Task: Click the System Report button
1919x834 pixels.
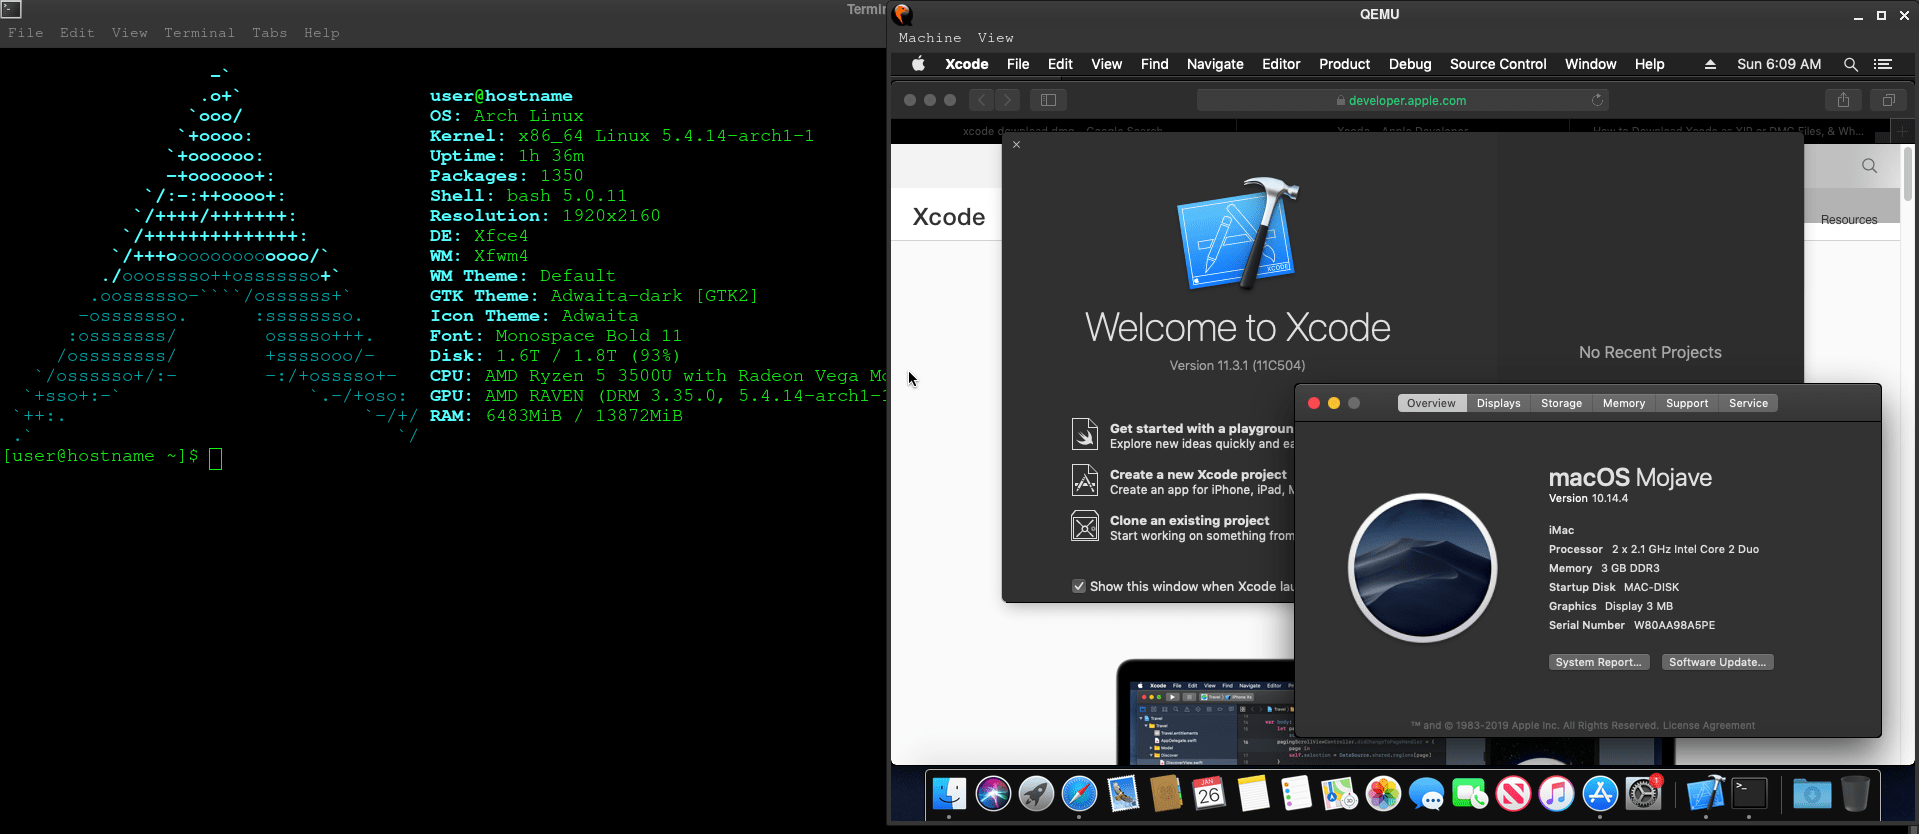Action: [x=1598, y=662]
